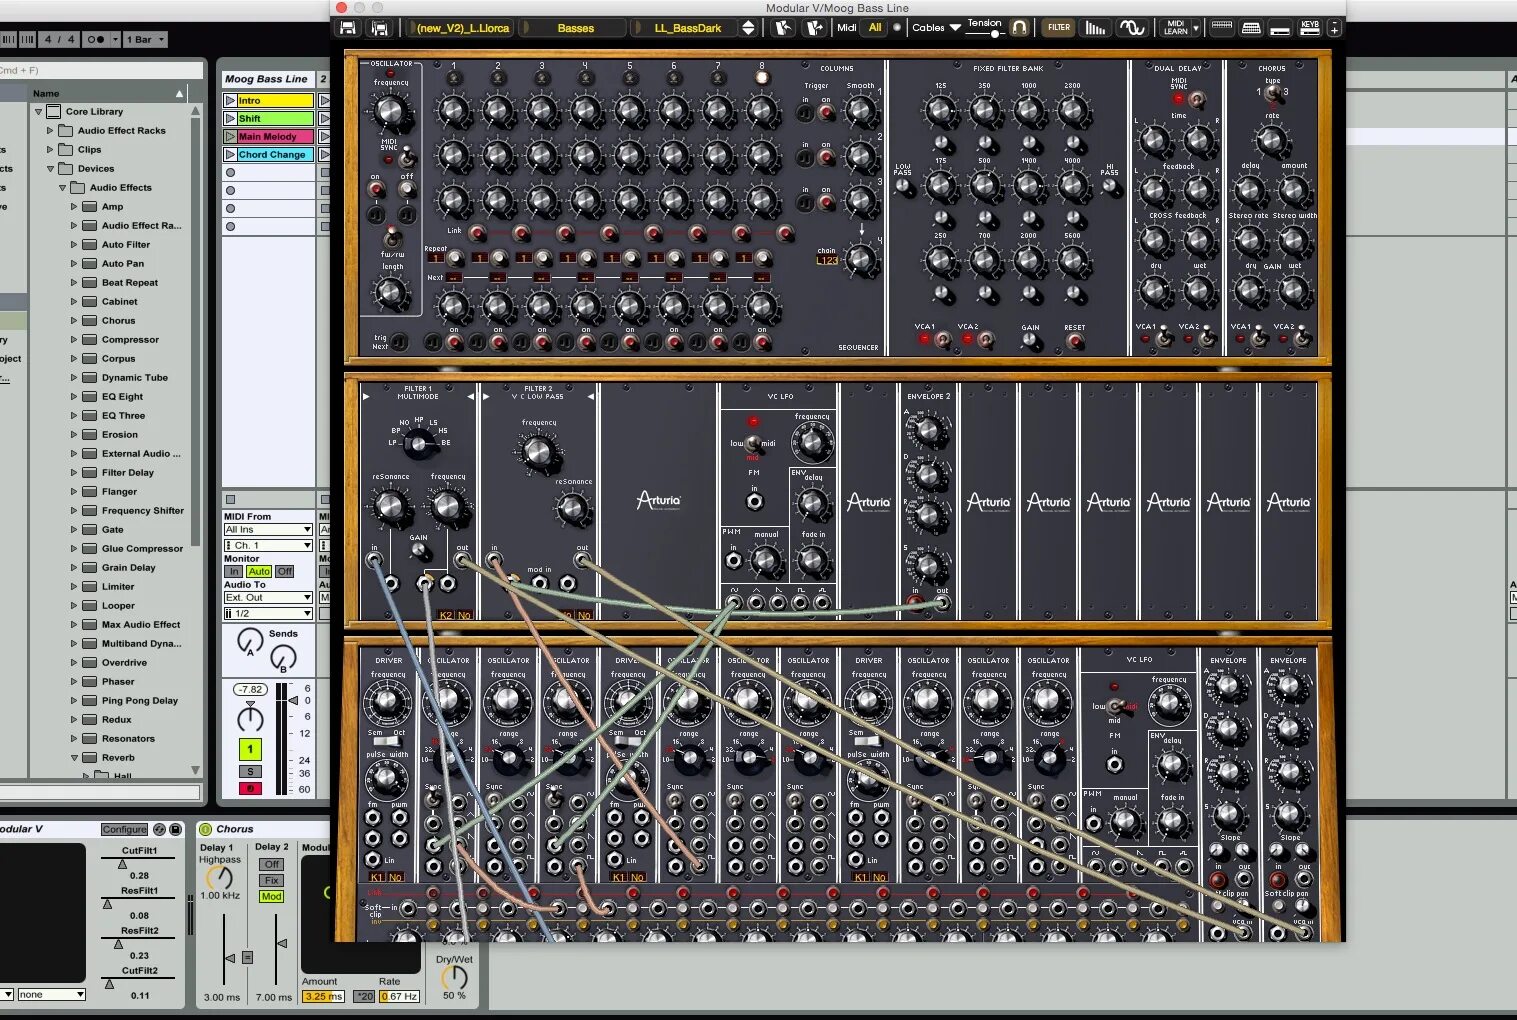
Task: Click the Midi All button
Action: pyautogui.click(x=875, y=28)
